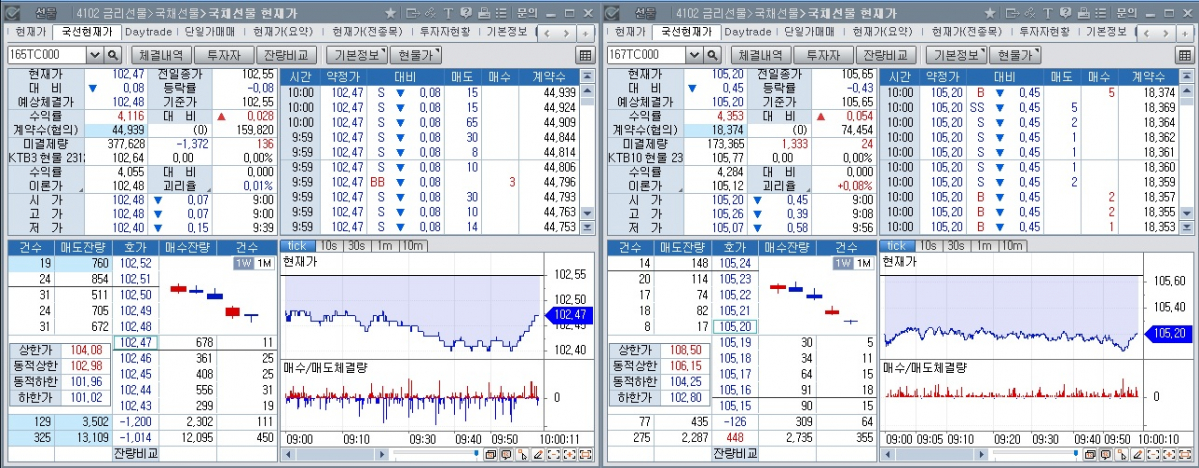Viewport: 1199px width, 468px height.
Task: Open 단일가매매 tab in left window
Action: 210,32
